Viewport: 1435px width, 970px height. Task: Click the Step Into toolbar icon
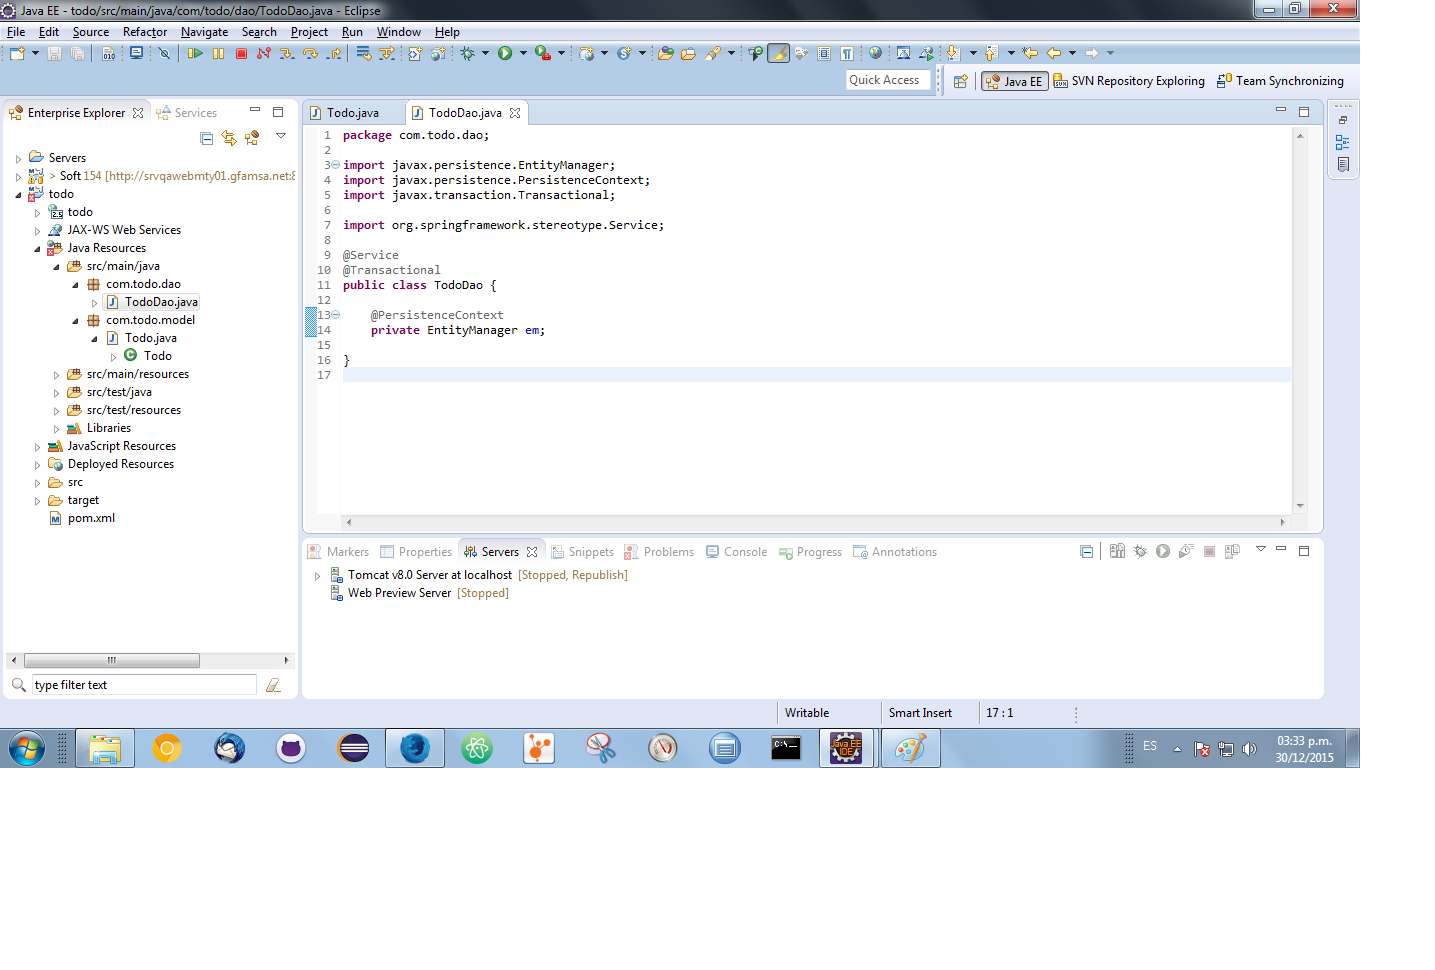287,53
